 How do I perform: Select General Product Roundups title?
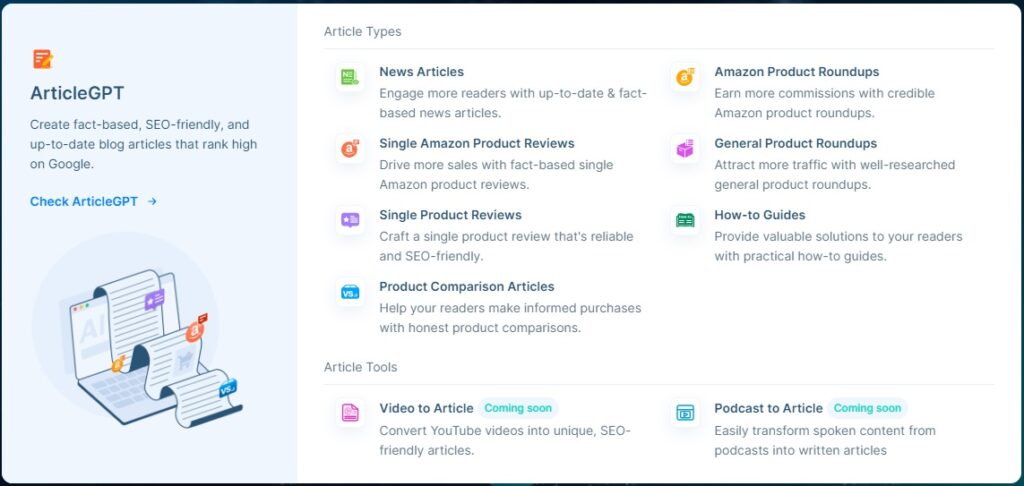coord(795,143)
